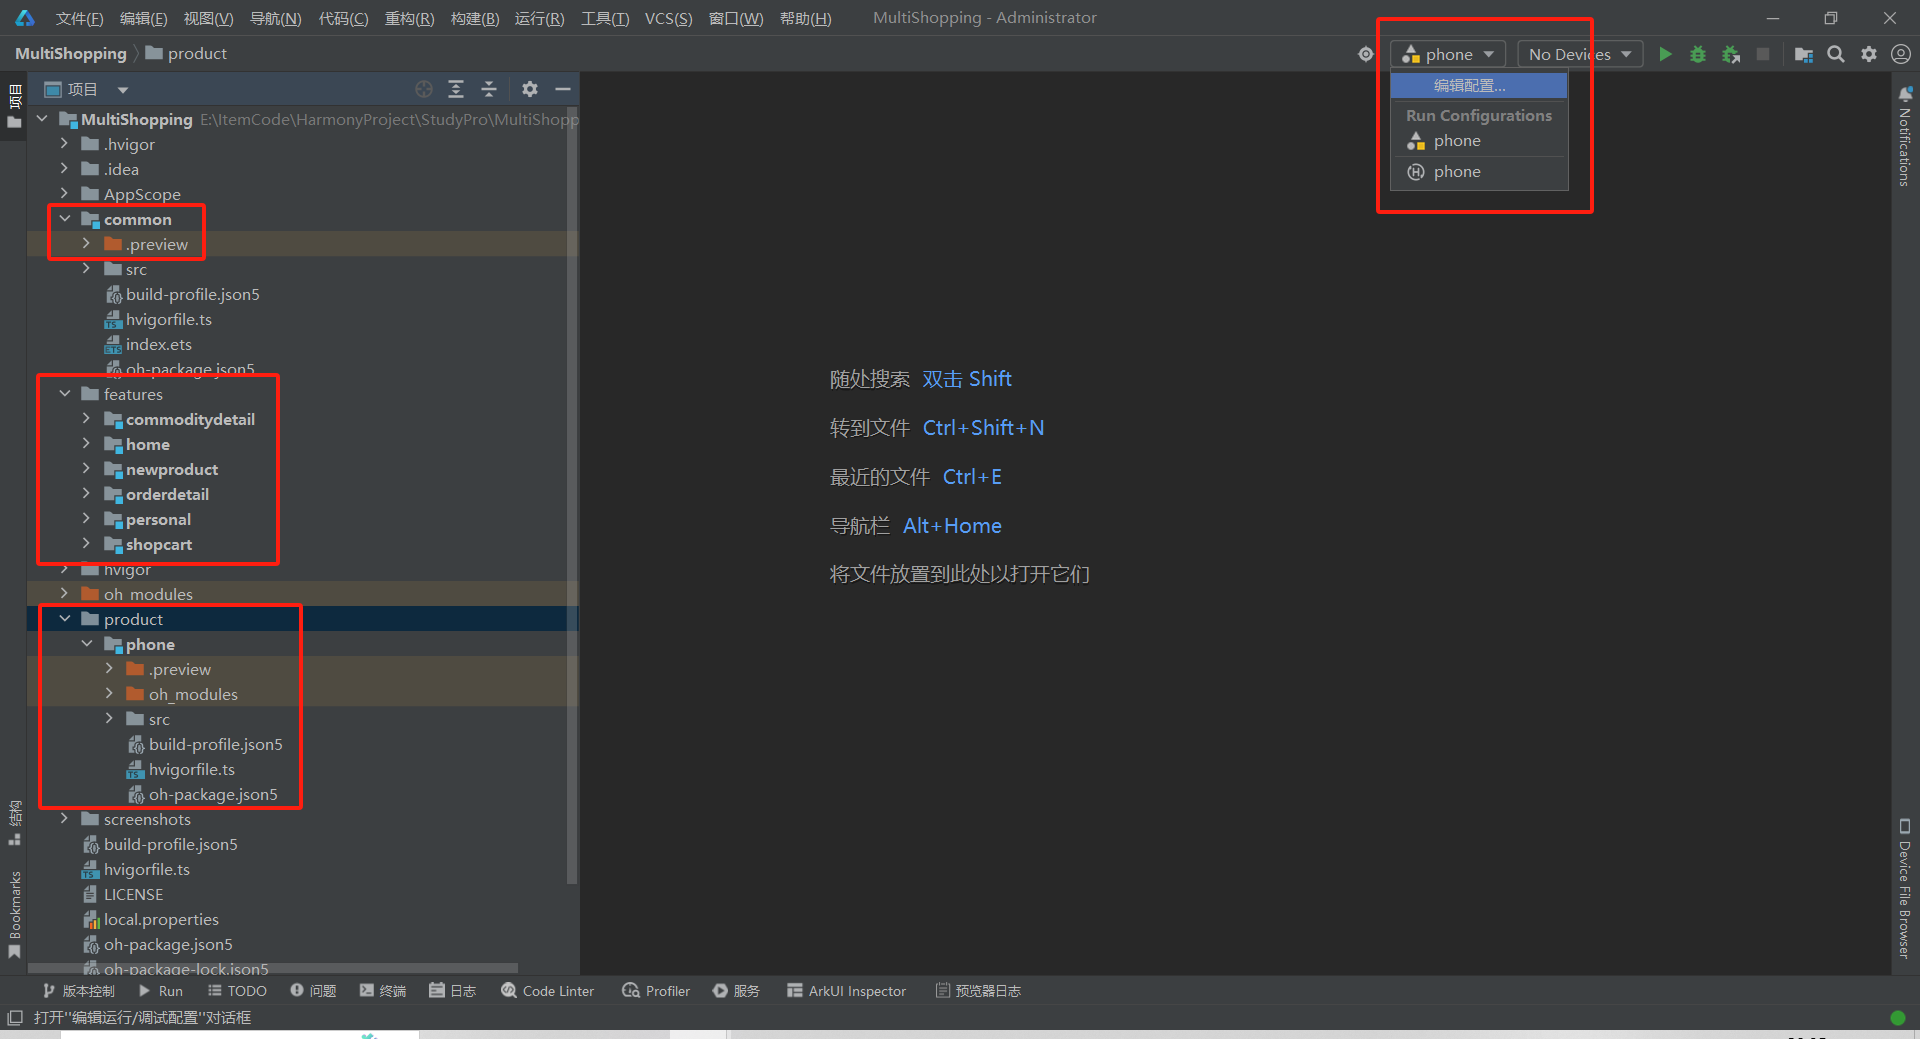
Task: Click MultiShopping in breadcrumb
Action: click(71, 54)
